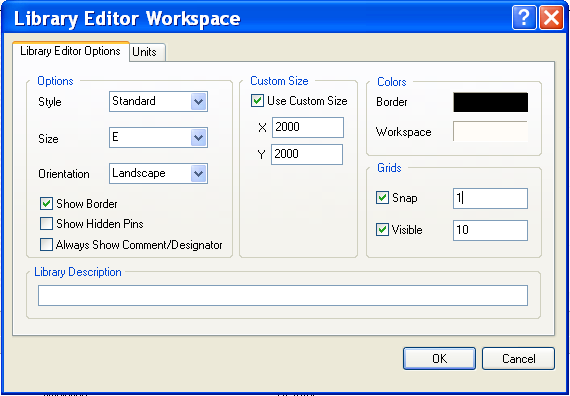Viewport: 570px width, 396px height.
Task: Toggle the Show Border checkbox
Action: [x=46, y=204]
